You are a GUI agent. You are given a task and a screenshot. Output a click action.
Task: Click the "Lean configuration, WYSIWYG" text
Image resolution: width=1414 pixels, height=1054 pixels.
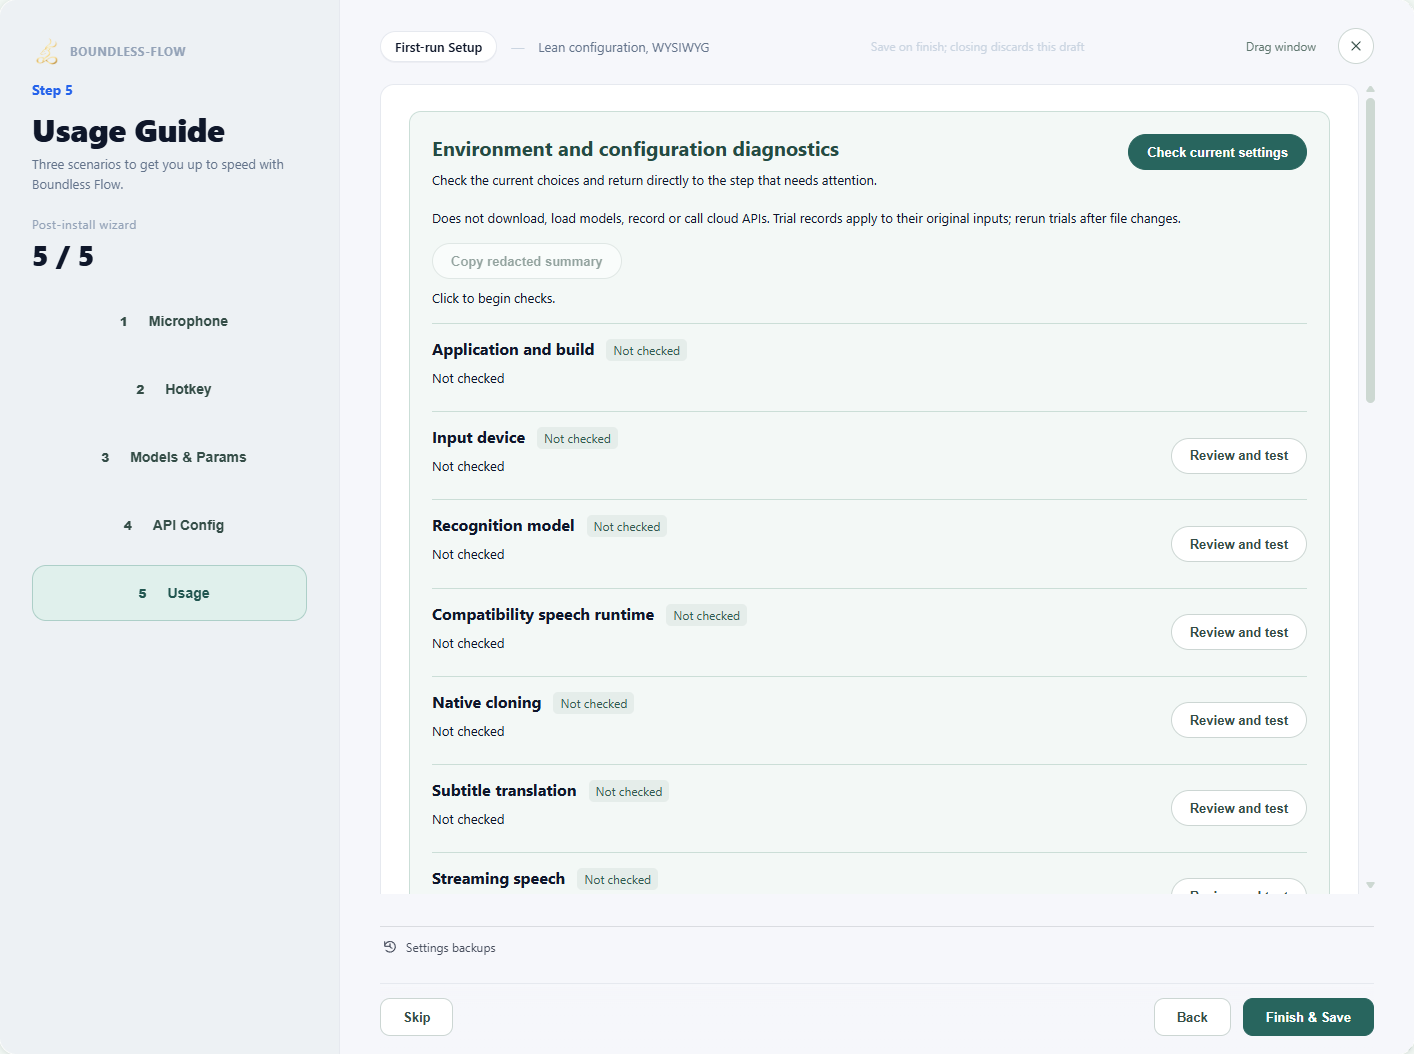pyautogui.click(x=623, y=47)
